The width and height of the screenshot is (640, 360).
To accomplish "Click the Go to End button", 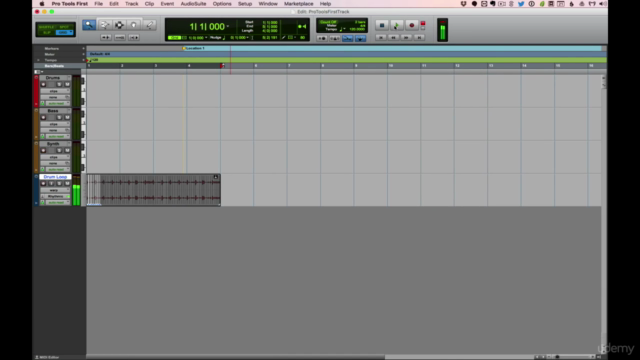I will click(x=419, y=38).
